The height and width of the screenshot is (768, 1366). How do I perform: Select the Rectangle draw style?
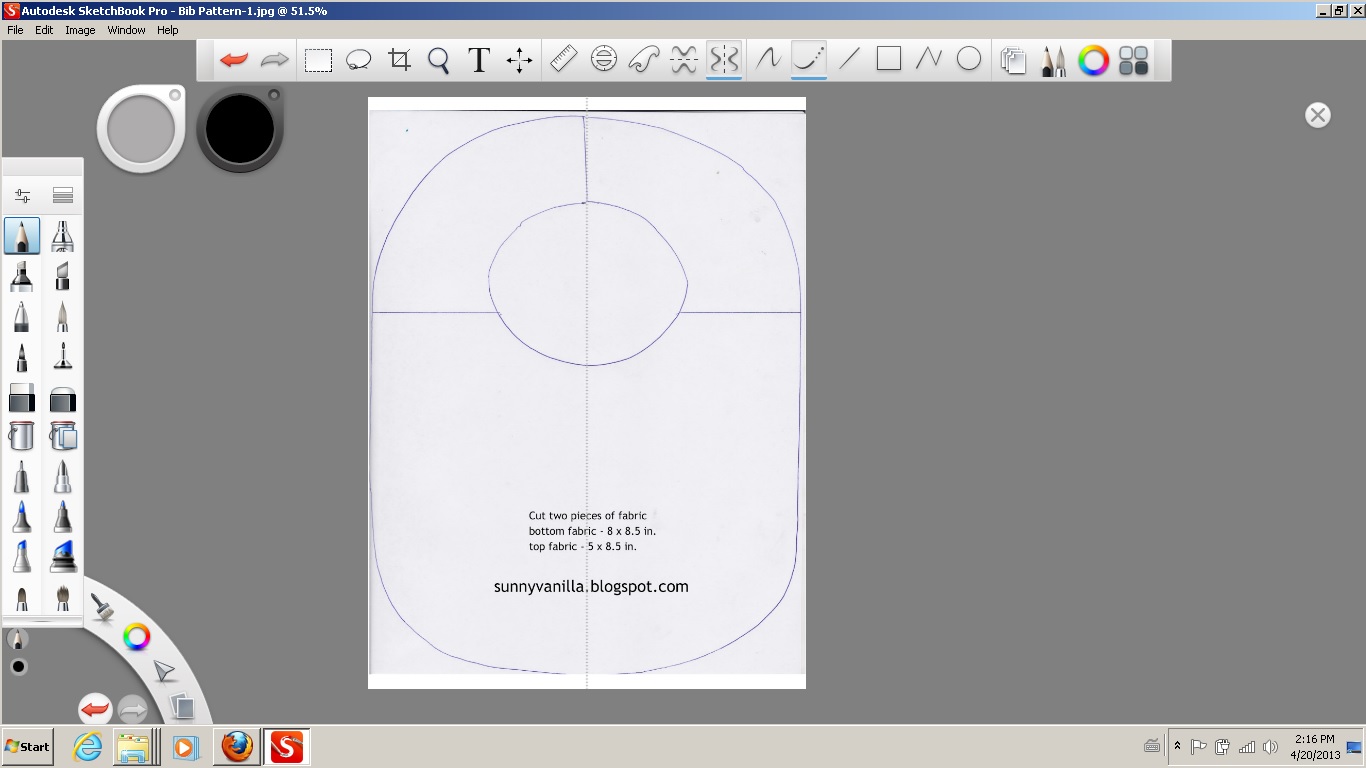(889, 59)
